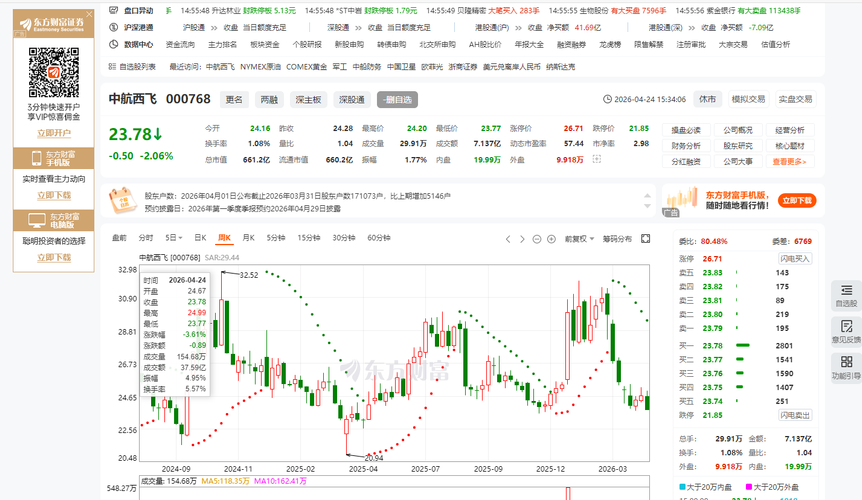Switch to the 盘前 chart tab

click(119, 238)
